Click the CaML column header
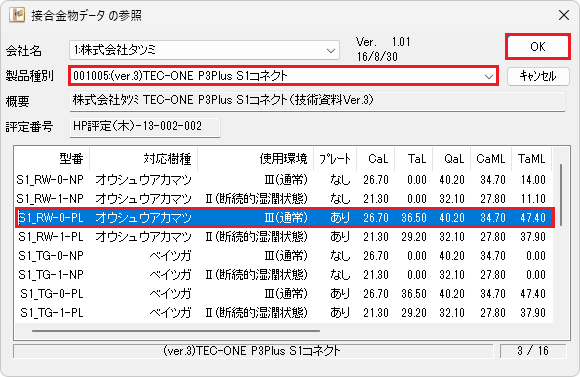This screenshot has height=377, width=580. click(491, 159)
